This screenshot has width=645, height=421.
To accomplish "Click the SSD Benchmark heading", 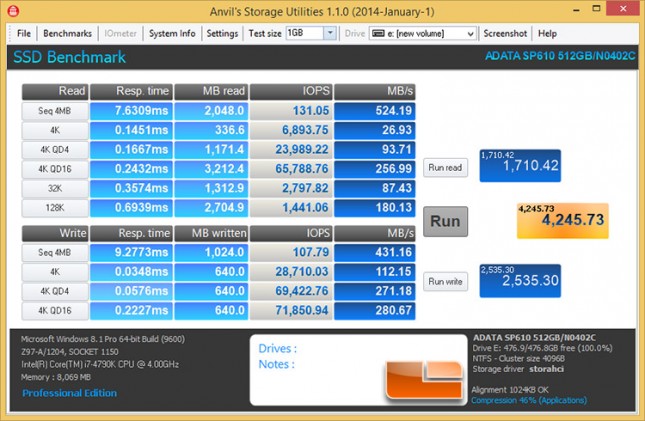I will 70,57.
